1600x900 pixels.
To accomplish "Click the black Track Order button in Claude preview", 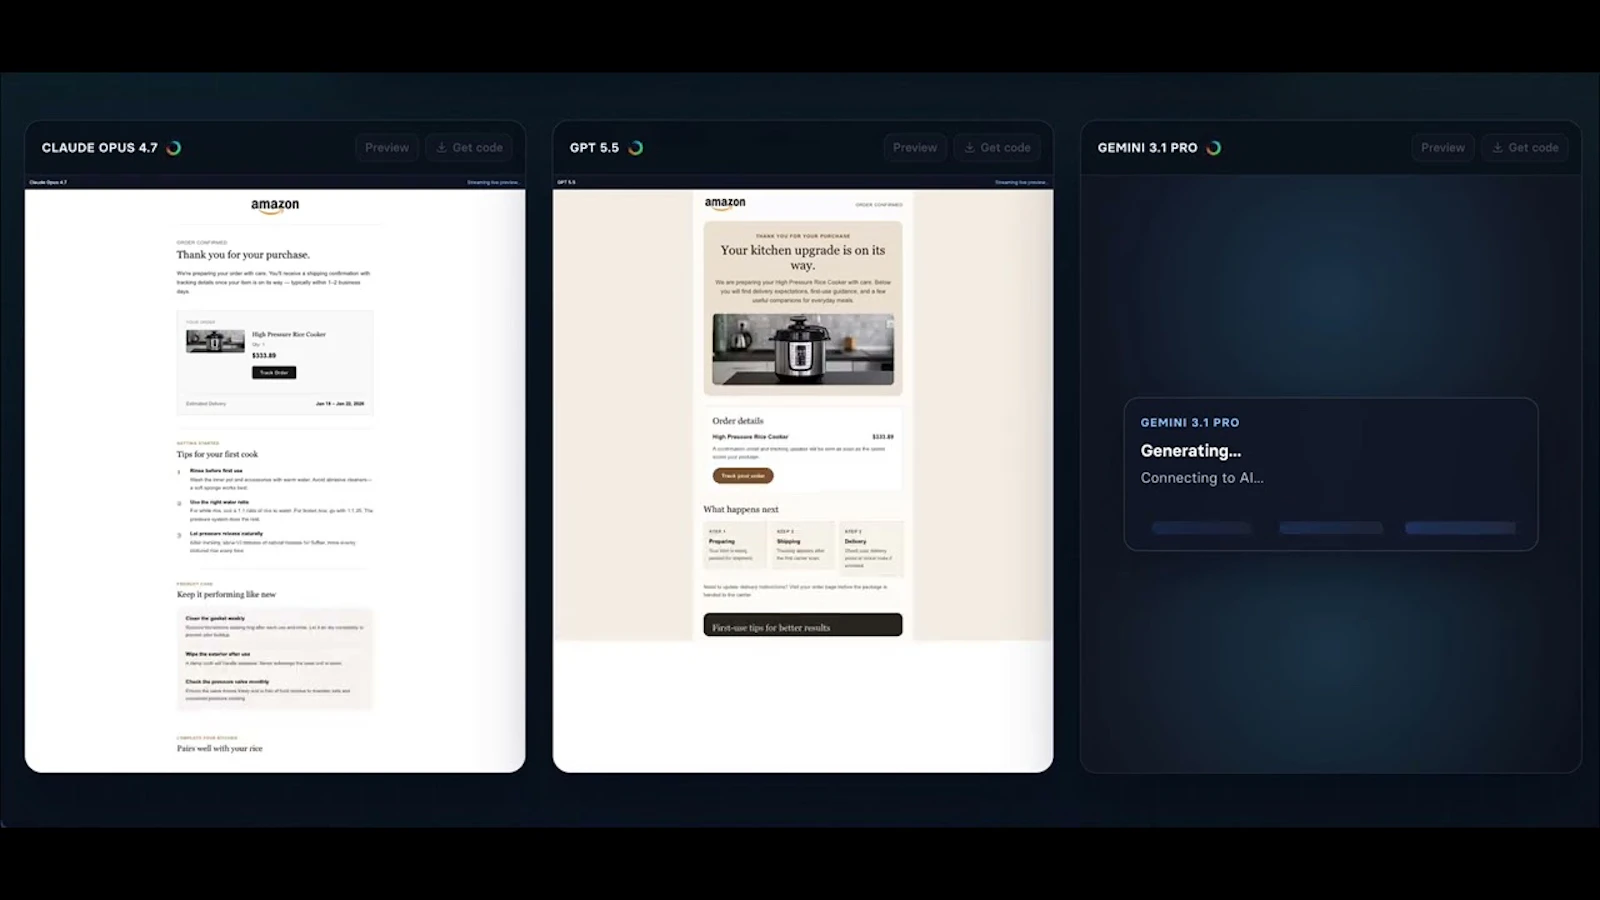I will point(274,372).
